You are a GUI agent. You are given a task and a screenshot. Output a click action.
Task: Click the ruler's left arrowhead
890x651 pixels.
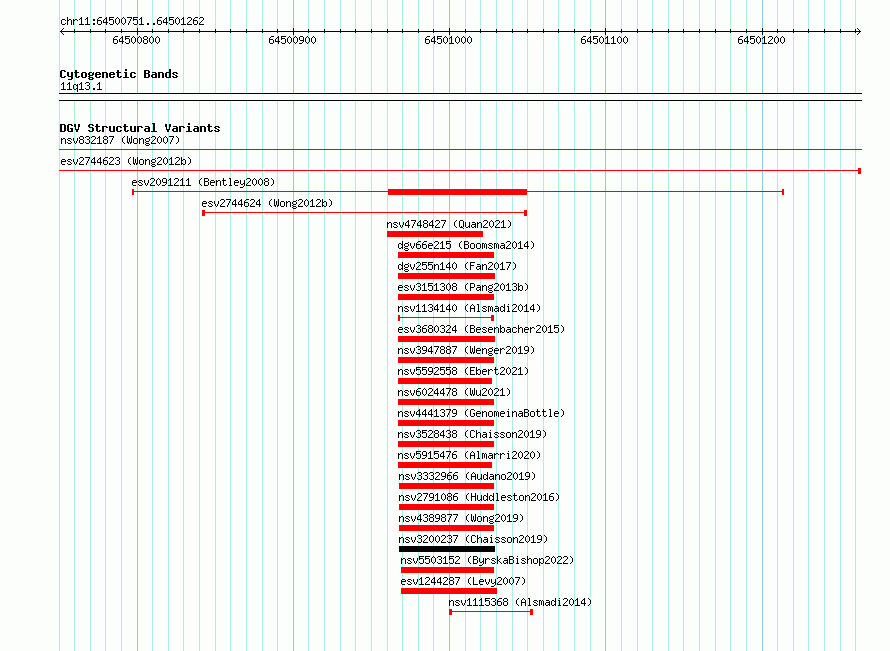coord(62,32)
